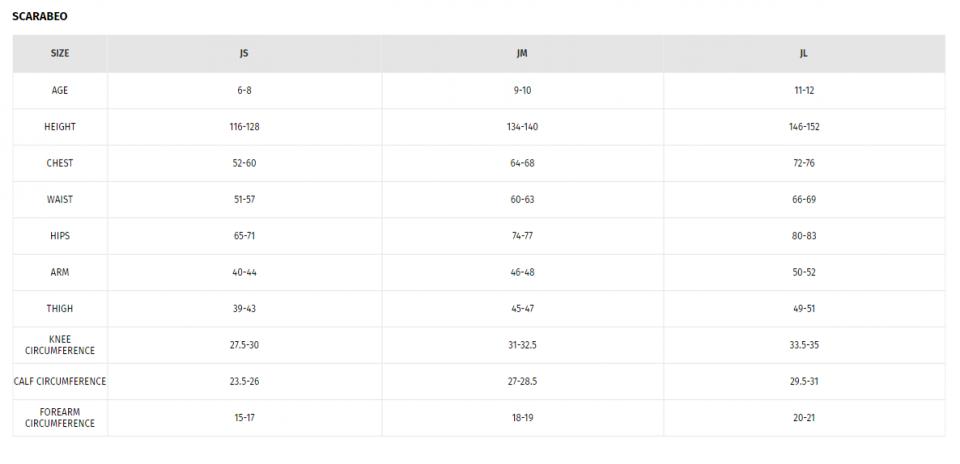The height and width of the screenshot is (464, 960).
Task: Click the SCARABEO table title
Action: tap(39, 16)
